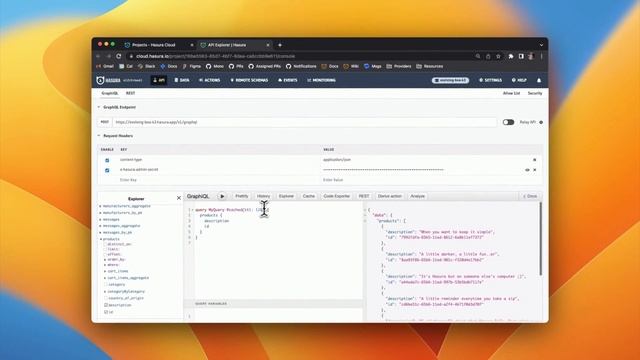Check the country_of_origin field in Explorer
This screenshot has height=360, width=640.
tap(106, 298)
